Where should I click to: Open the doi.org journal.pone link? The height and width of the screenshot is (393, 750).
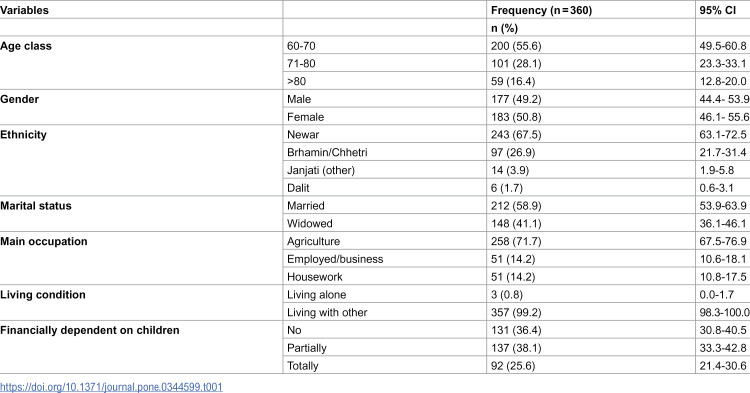point(111,387)
